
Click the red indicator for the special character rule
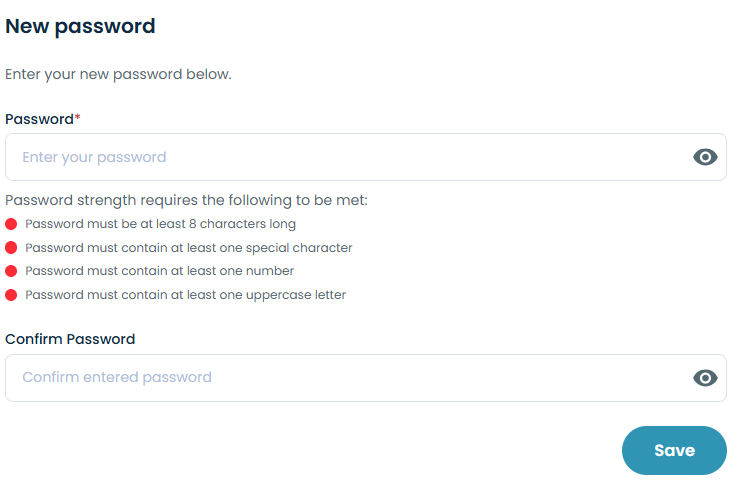pyautogui.click(x=11, y=248)
